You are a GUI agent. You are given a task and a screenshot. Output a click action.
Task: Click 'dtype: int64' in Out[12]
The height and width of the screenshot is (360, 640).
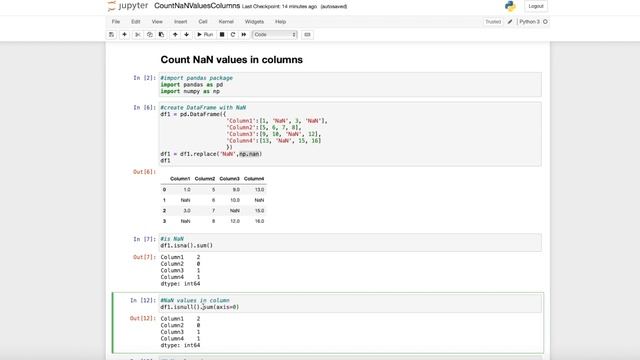tap(180, 345)
